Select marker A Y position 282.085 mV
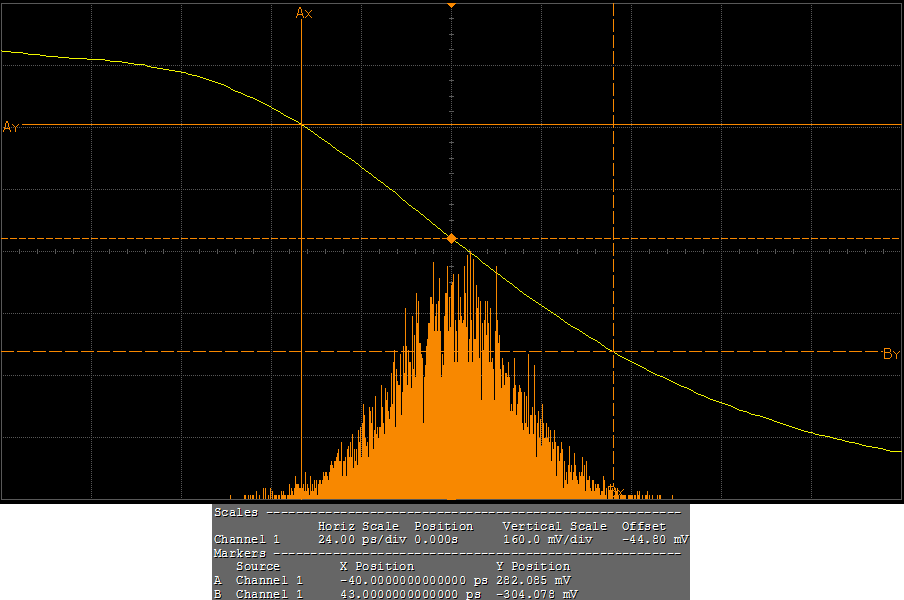This screenshot has height=600, width=904. [x=533, y=580]
